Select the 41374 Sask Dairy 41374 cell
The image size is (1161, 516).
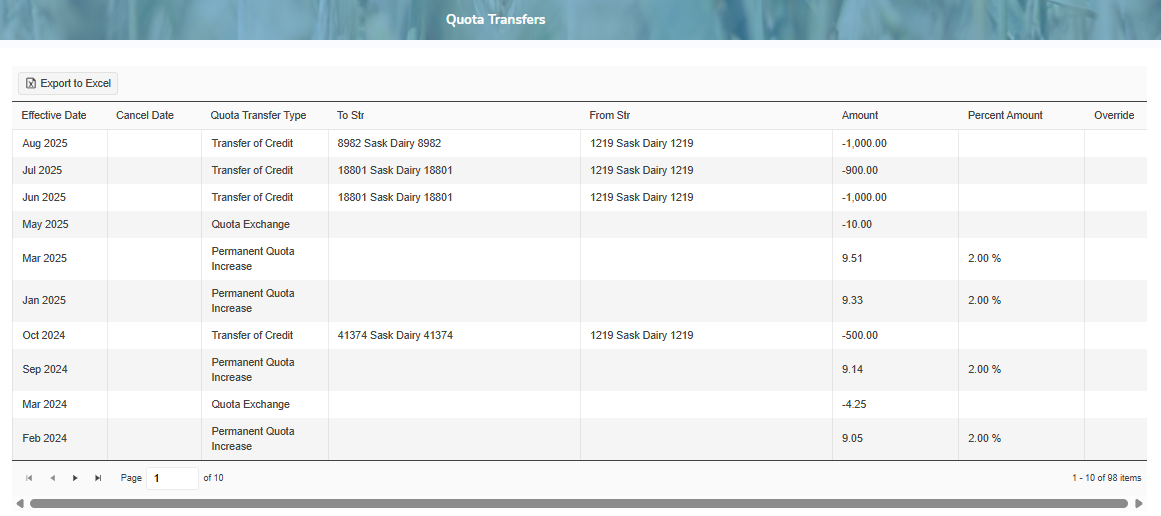(x=395, y=335)
